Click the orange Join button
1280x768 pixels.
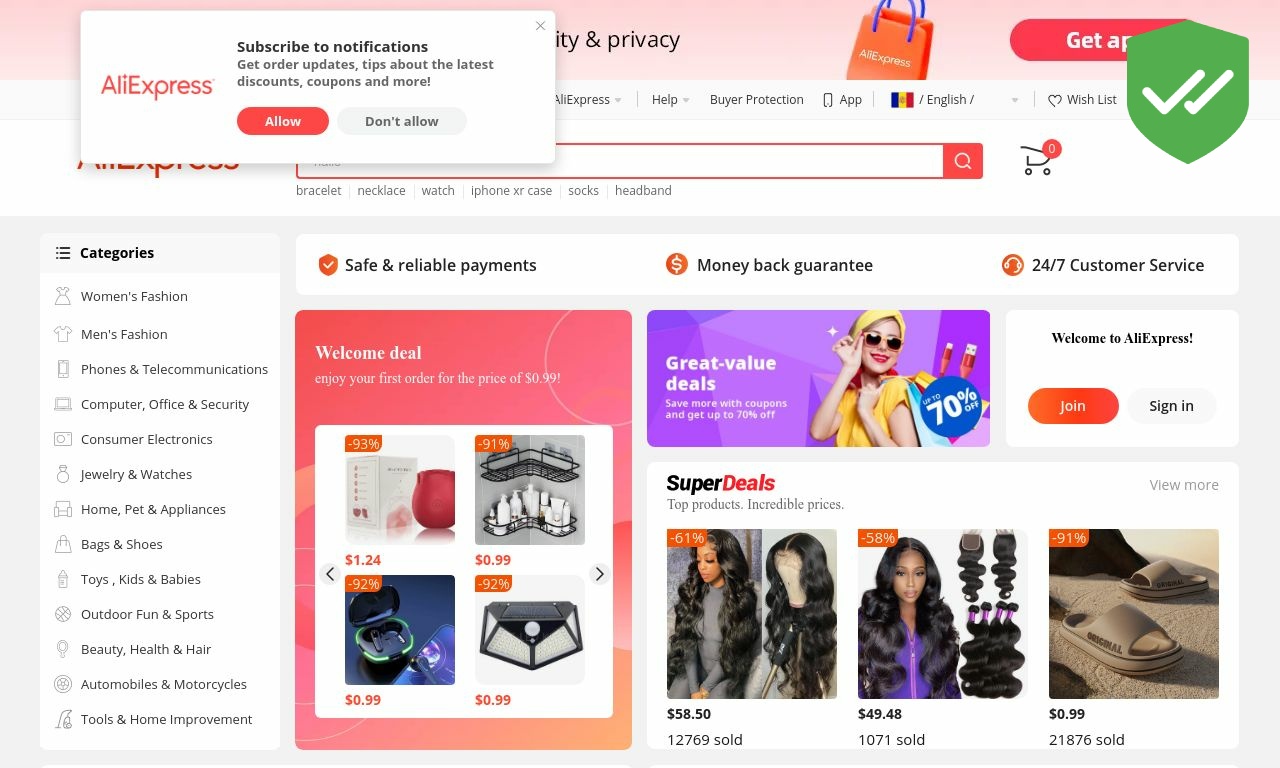(1073, 406)
